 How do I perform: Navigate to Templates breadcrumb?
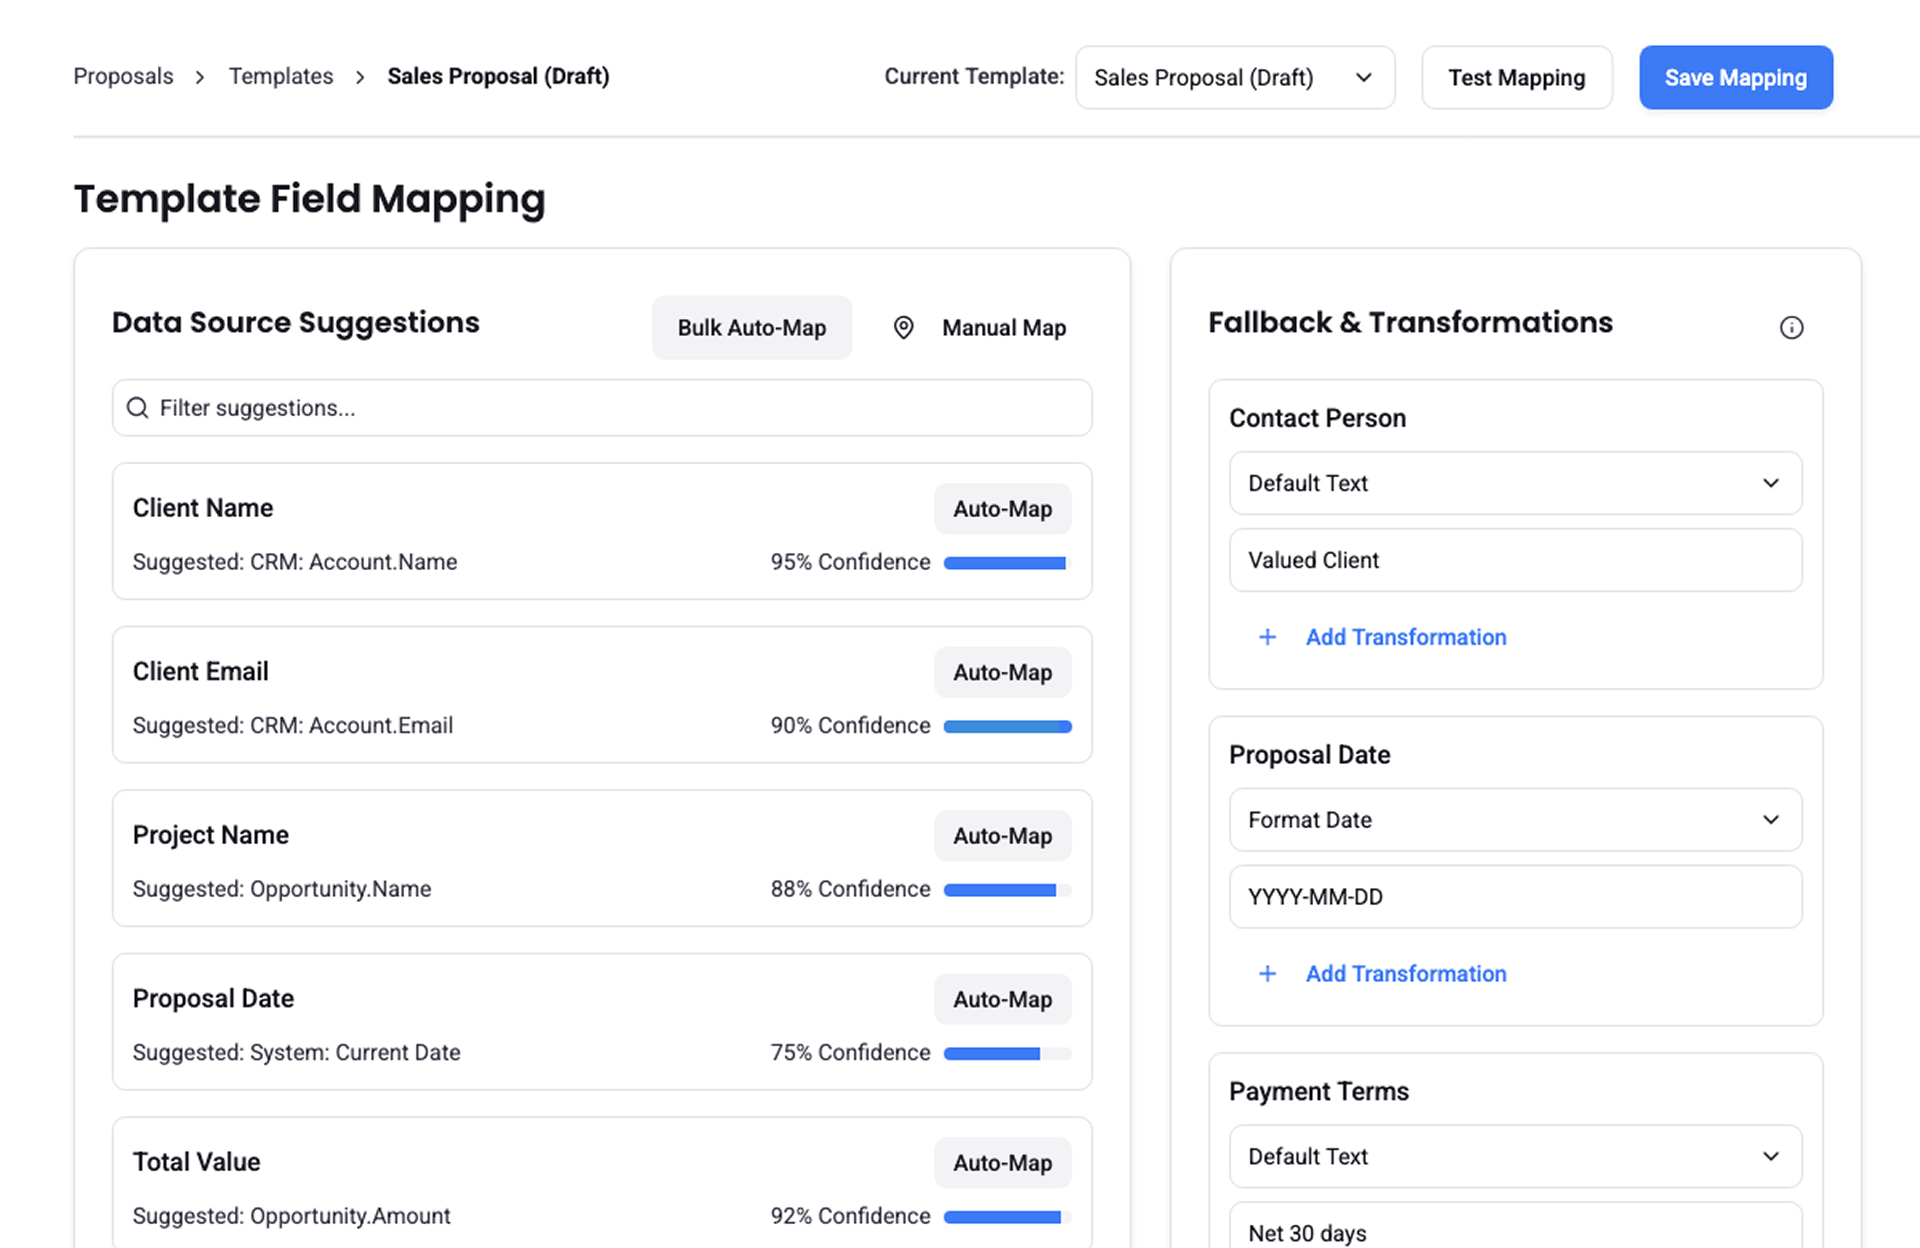tap(281, 77)
